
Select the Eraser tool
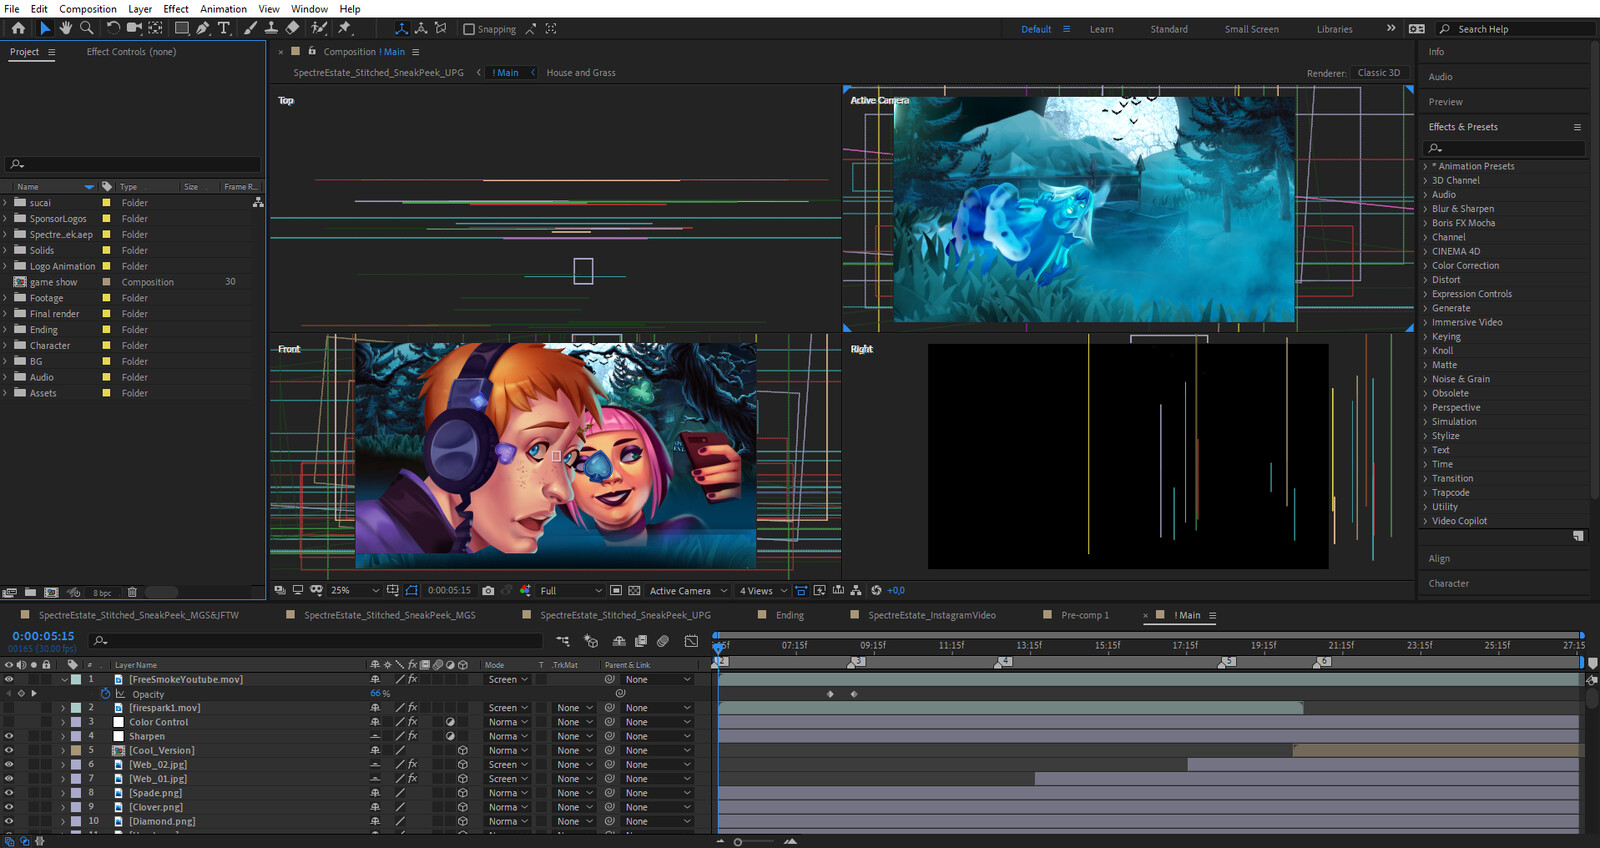click(292, 28)
